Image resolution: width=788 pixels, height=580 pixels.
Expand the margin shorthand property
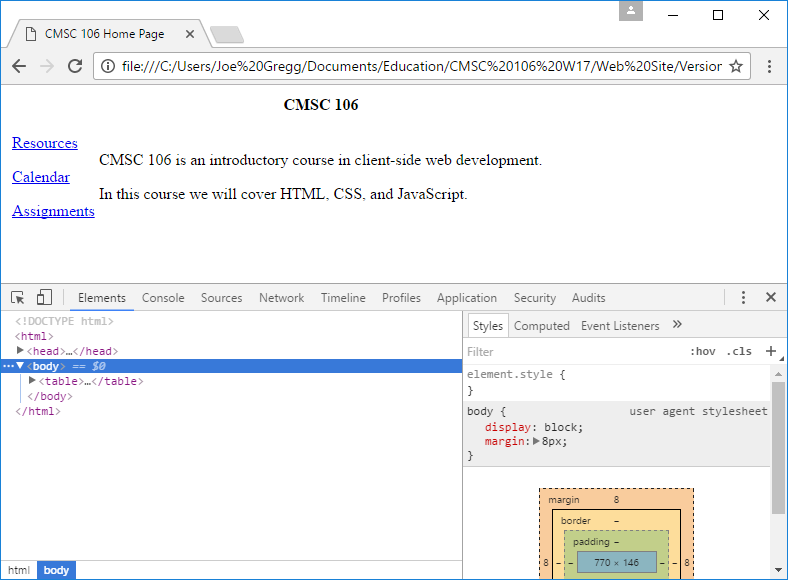click(536, 441)
